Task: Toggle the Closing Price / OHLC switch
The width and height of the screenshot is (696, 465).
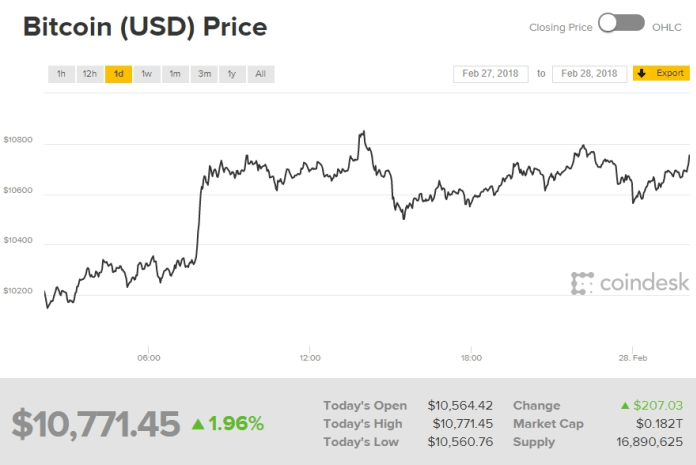Action: tap(621, 23)
